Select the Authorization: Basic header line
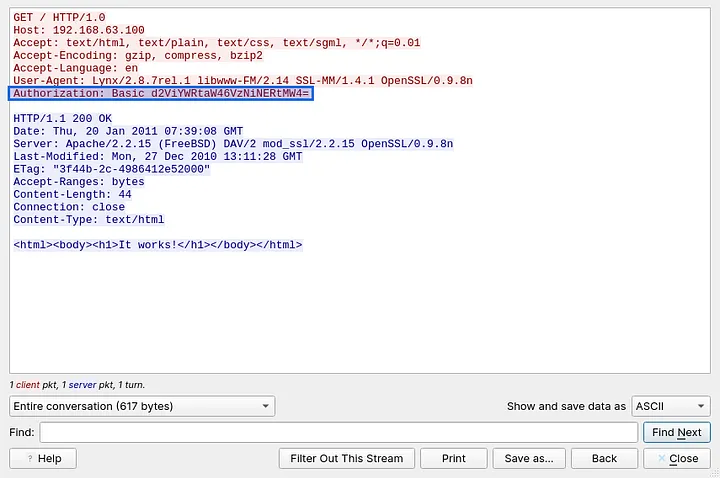This screenshot has height=478, width=720. [x=161, y=94]
